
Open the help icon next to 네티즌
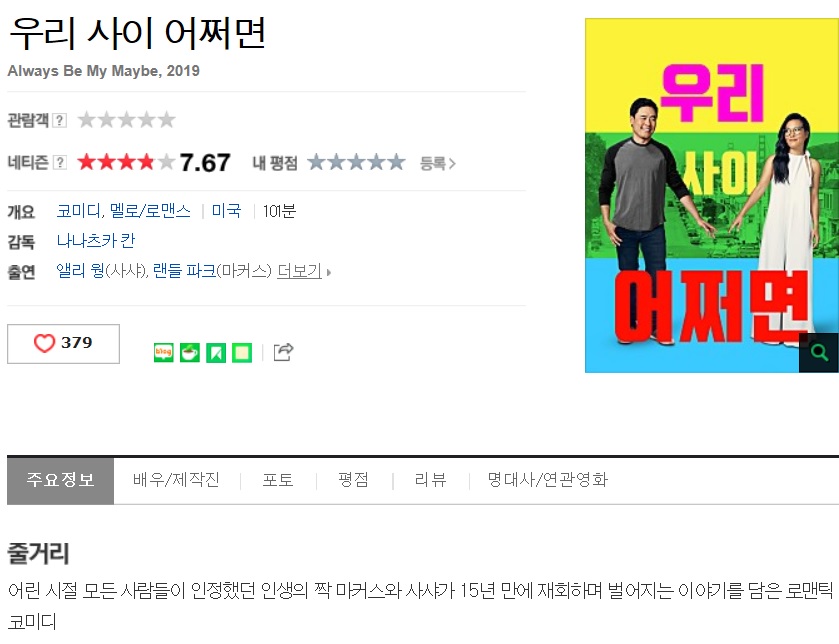coord(60,162)
